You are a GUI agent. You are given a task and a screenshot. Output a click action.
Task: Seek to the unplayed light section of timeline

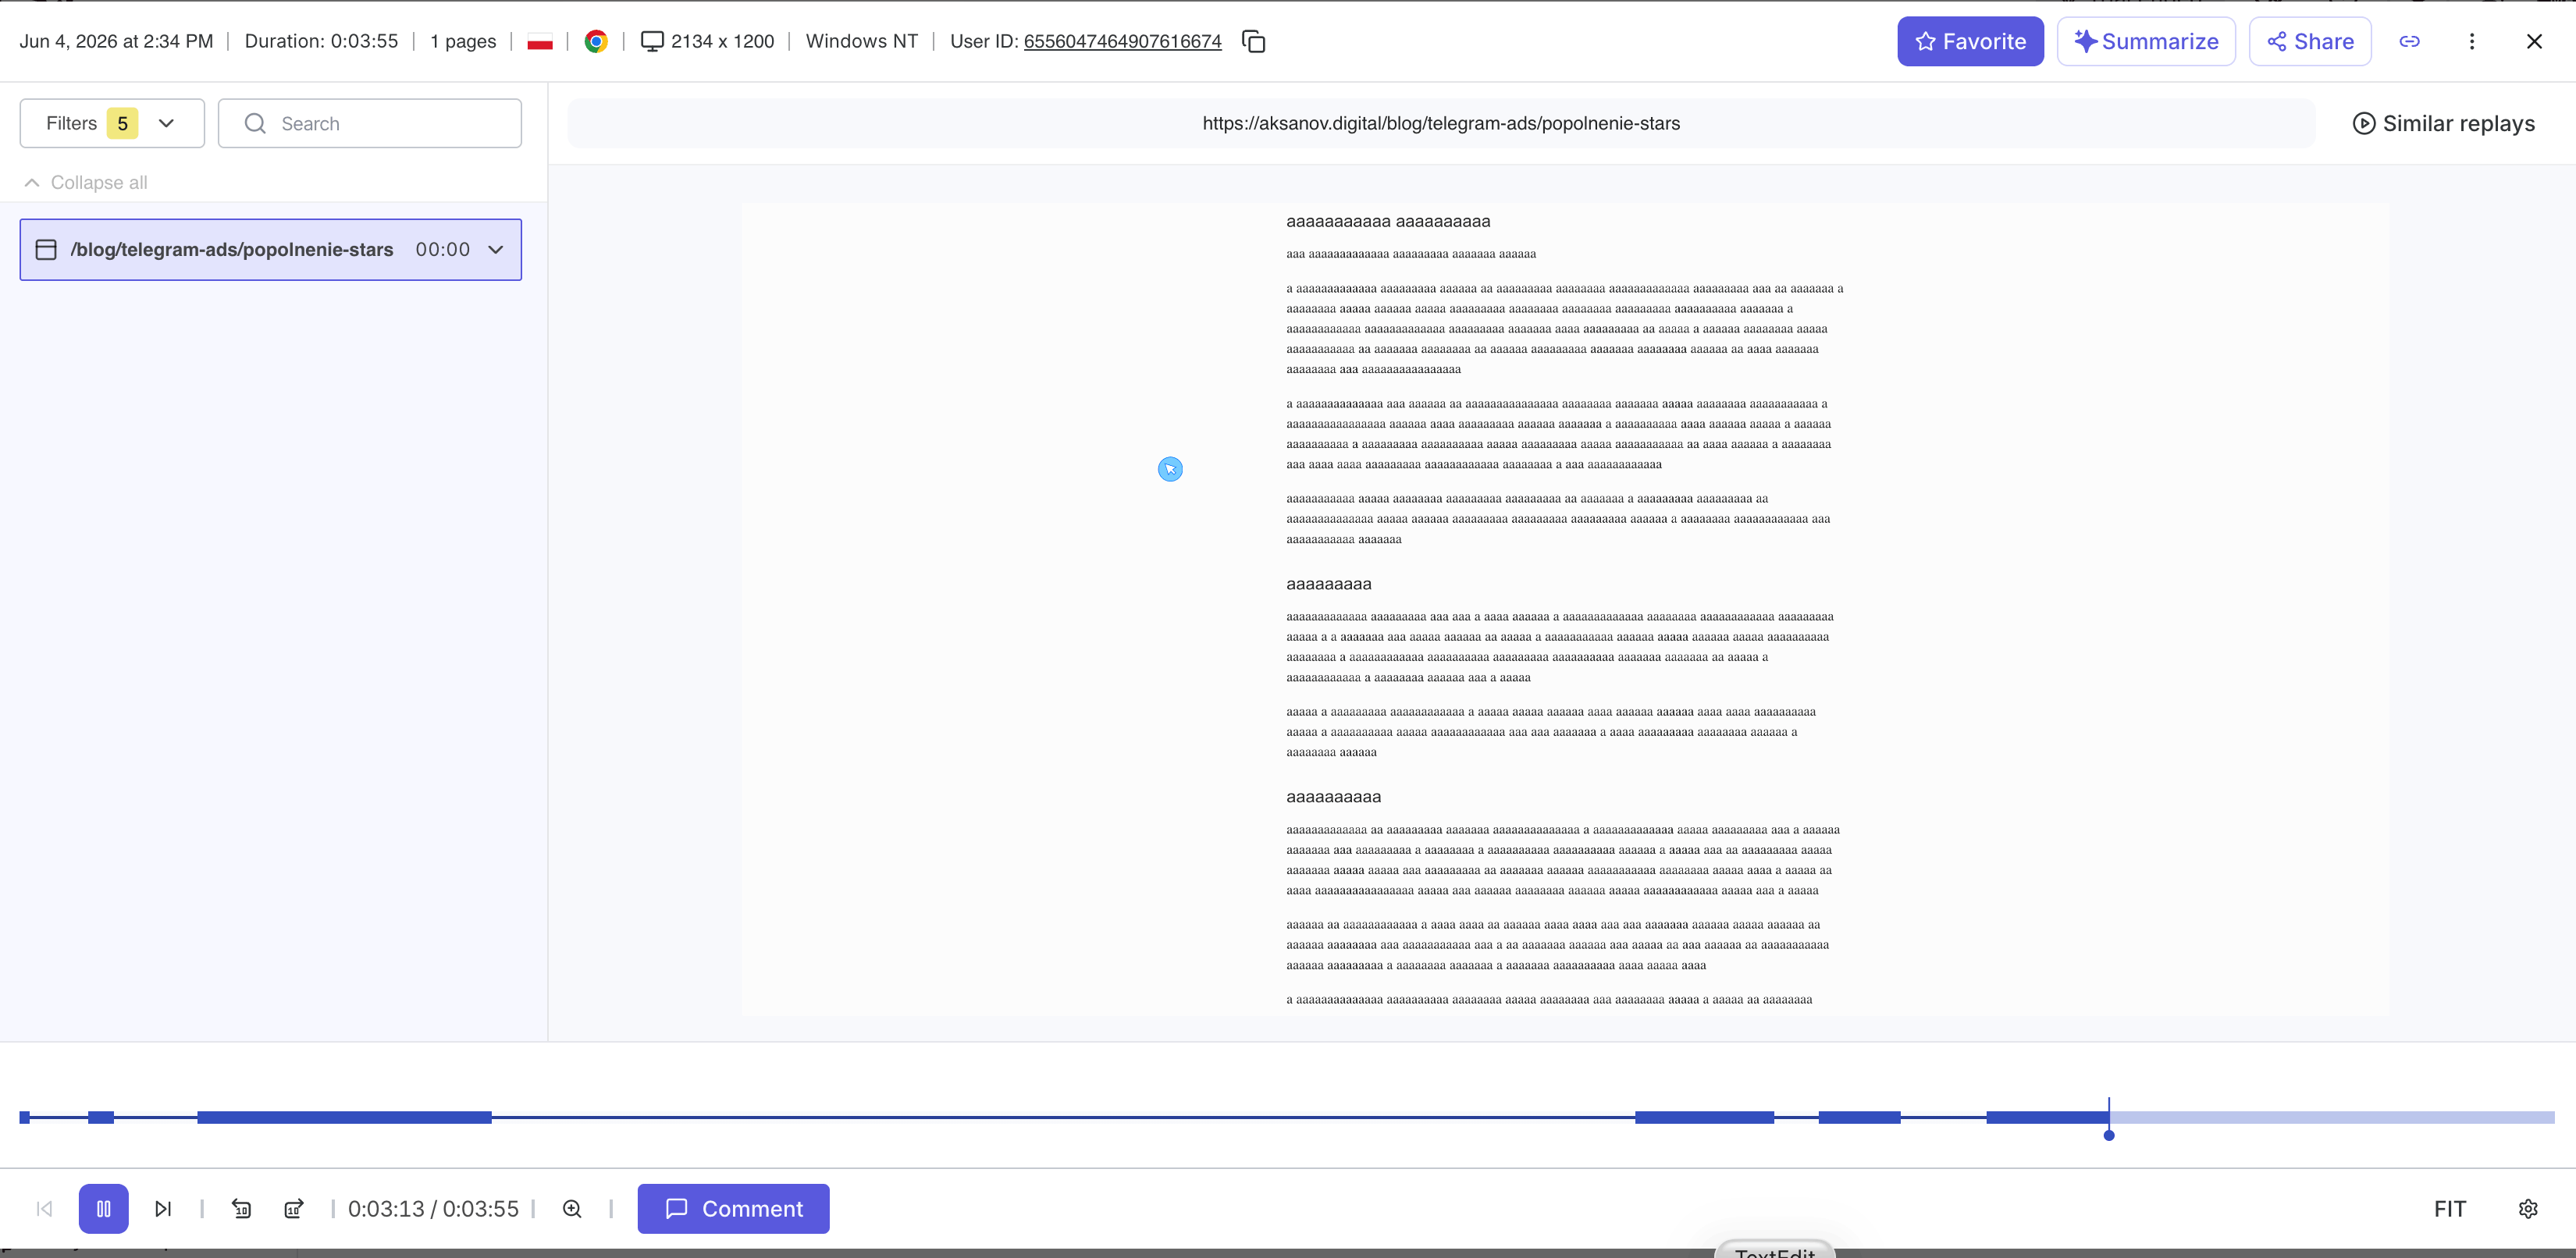(x=2332, y=1117)
